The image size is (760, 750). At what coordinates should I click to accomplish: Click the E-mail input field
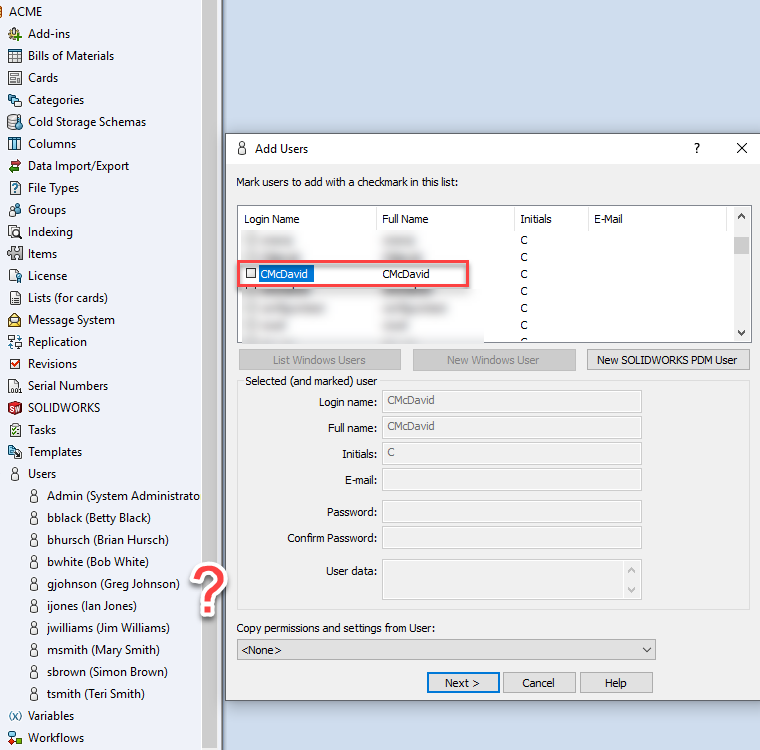[512, 479]
